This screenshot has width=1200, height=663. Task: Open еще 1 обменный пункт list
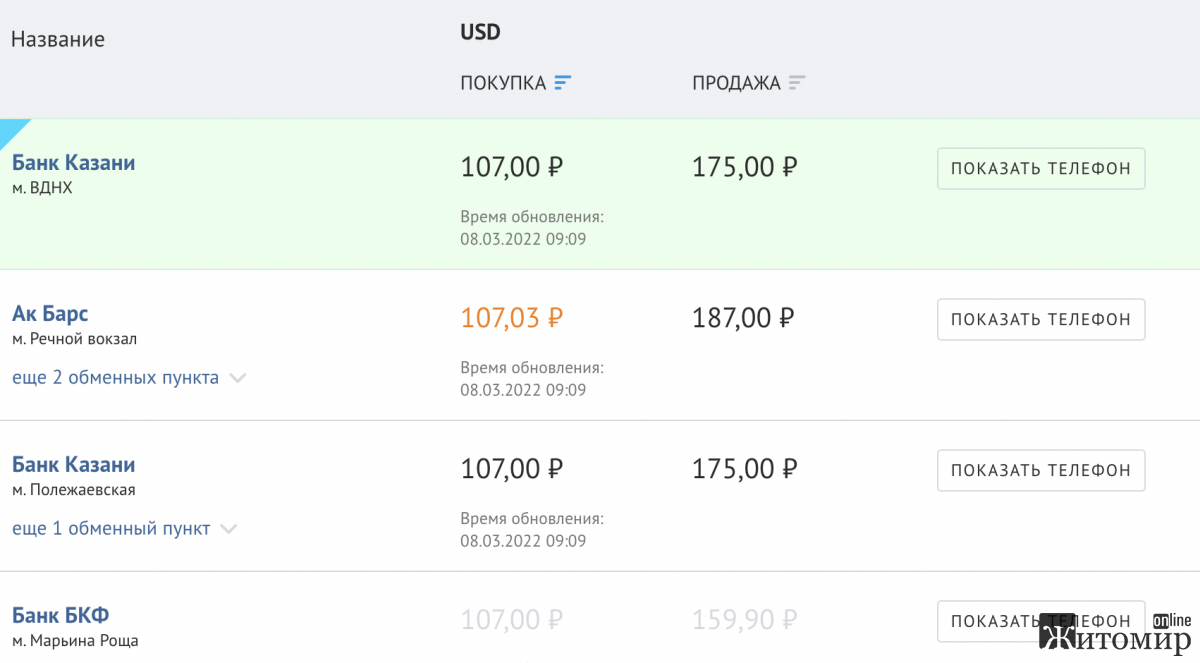point(111,529)
